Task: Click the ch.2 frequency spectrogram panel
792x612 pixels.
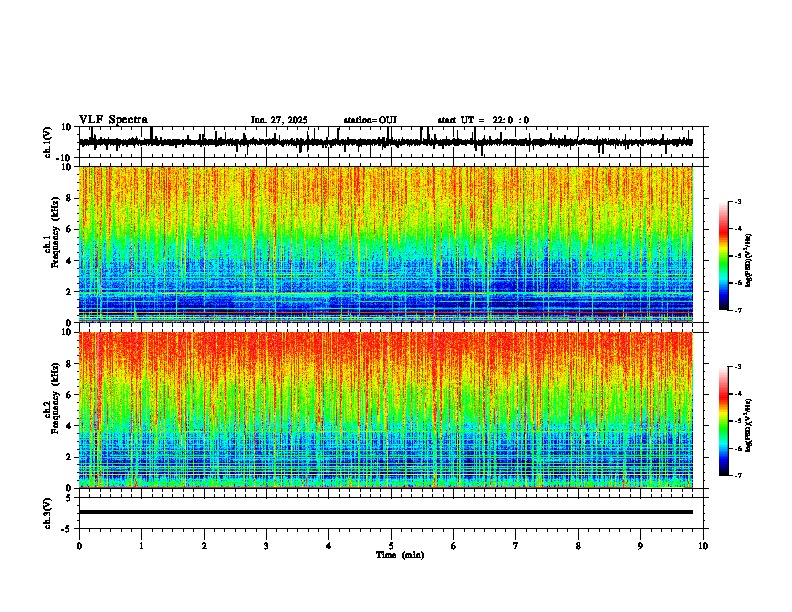Action: click(386, 410)
